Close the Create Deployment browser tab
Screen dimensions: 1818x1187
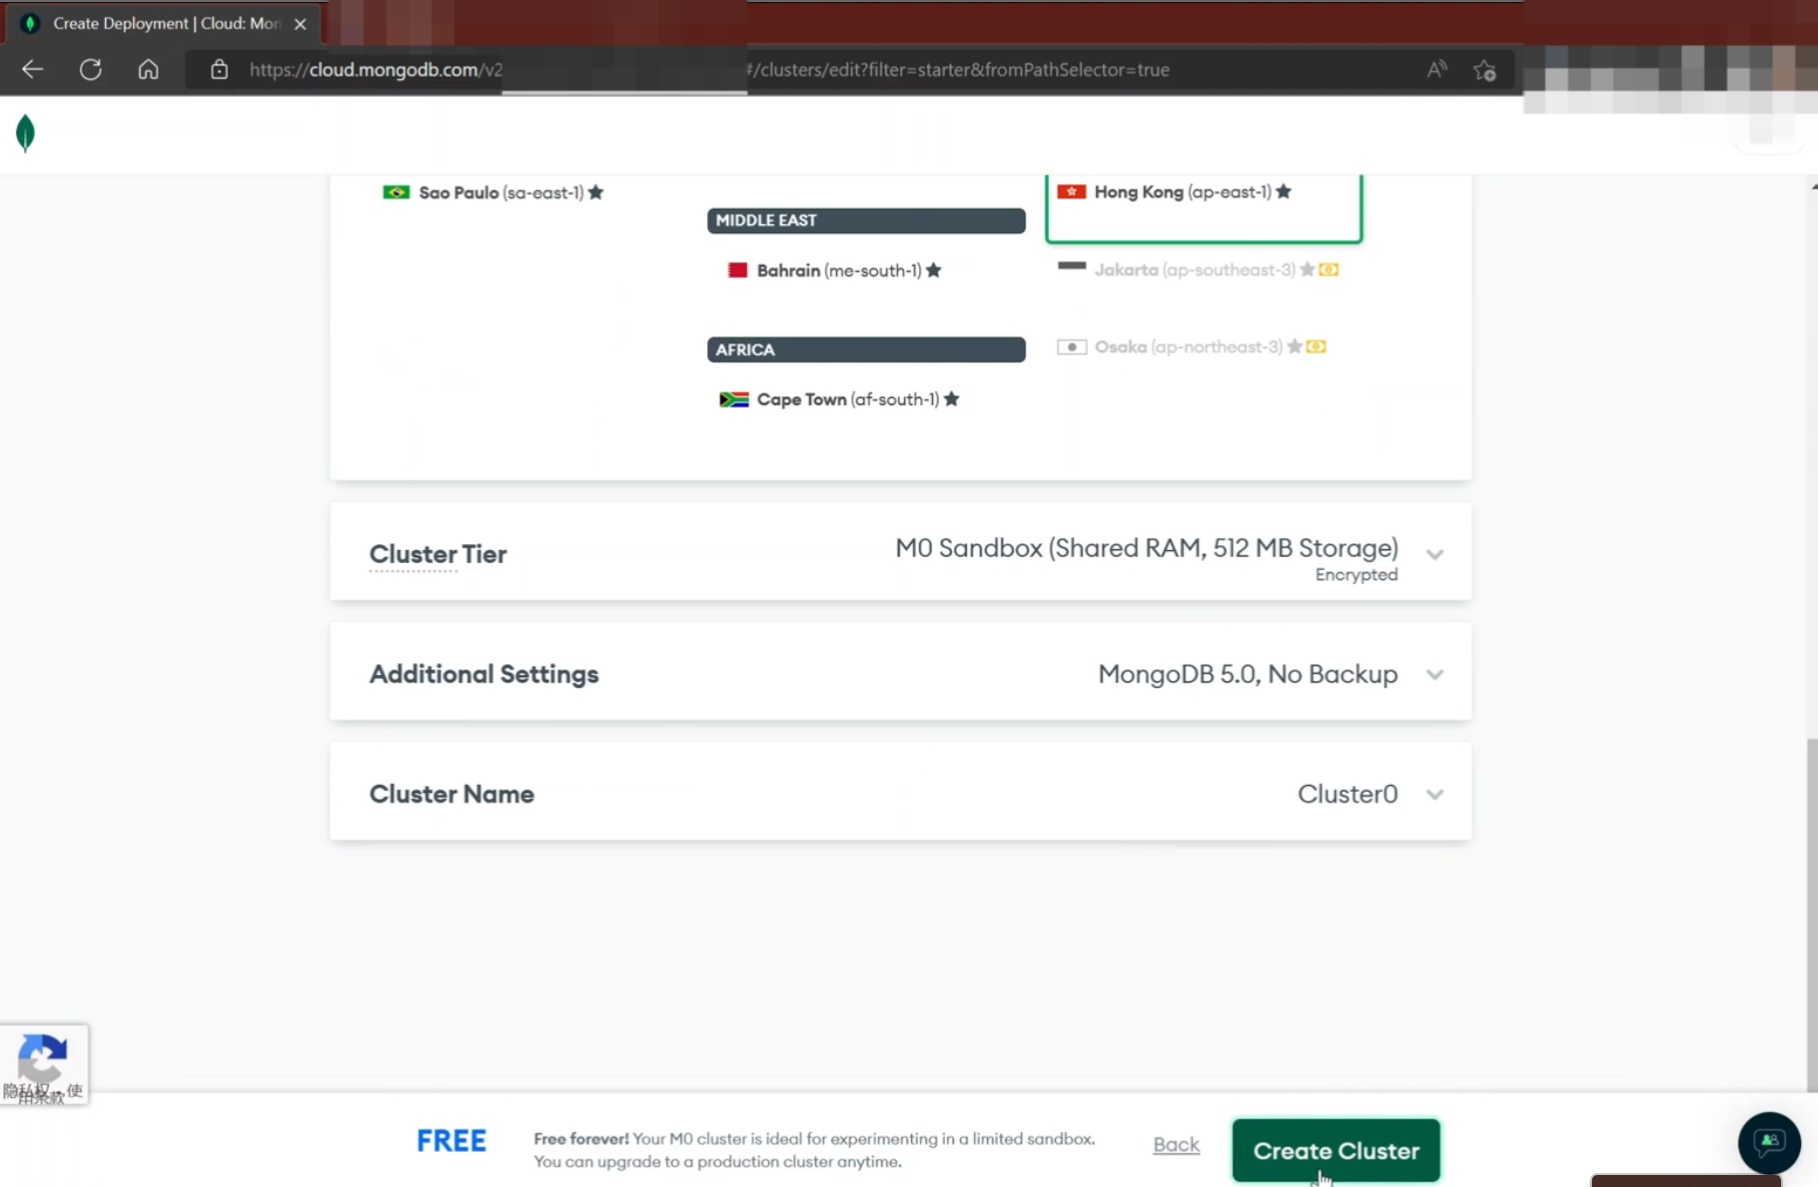(300, 23)
